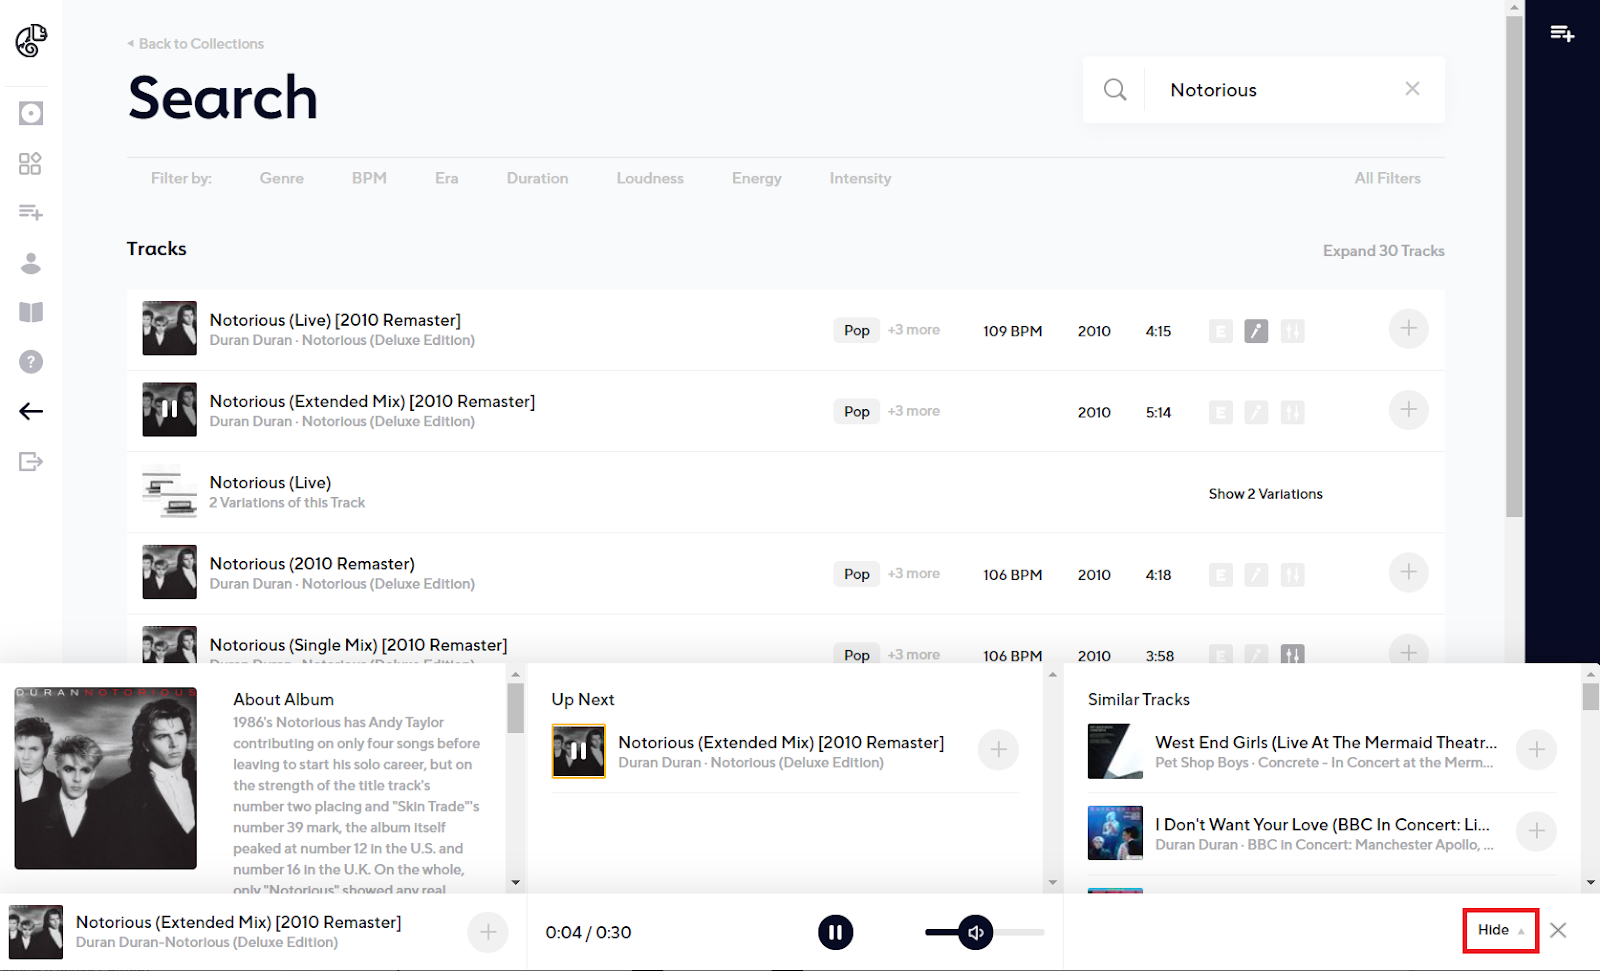1600x971 pixels.
Task: Open the Loudness filter
Action: pyautogui.click(x=650, y=178)
